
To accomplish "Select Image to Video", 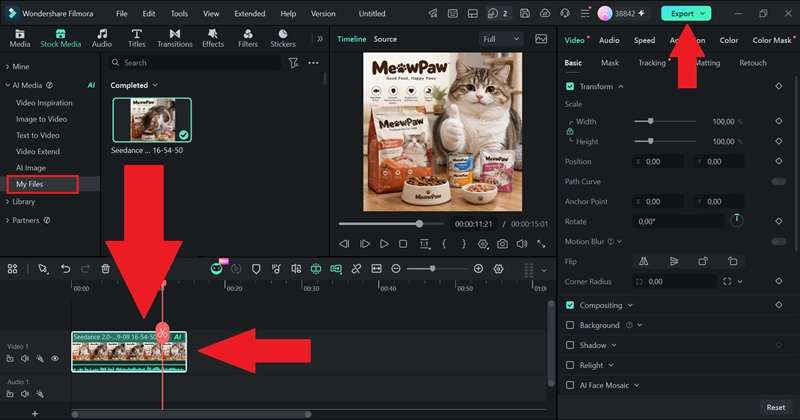I will point(41,119).
